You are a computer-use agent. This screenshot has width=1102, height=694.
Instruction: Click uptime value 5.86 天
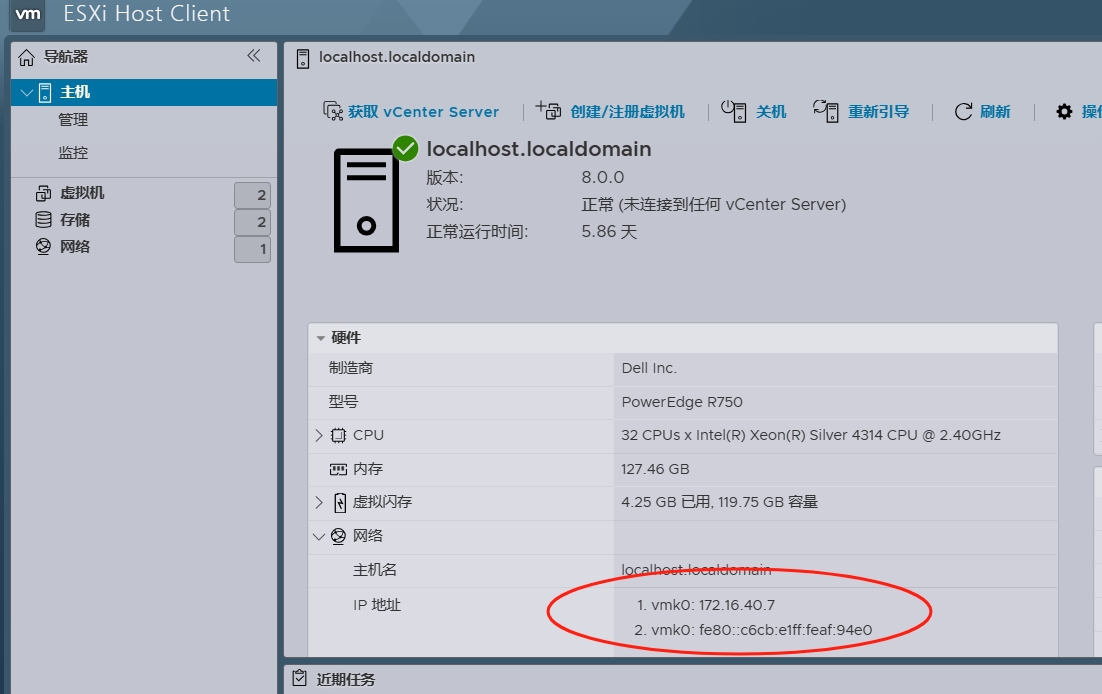click(x=609, y=232)
